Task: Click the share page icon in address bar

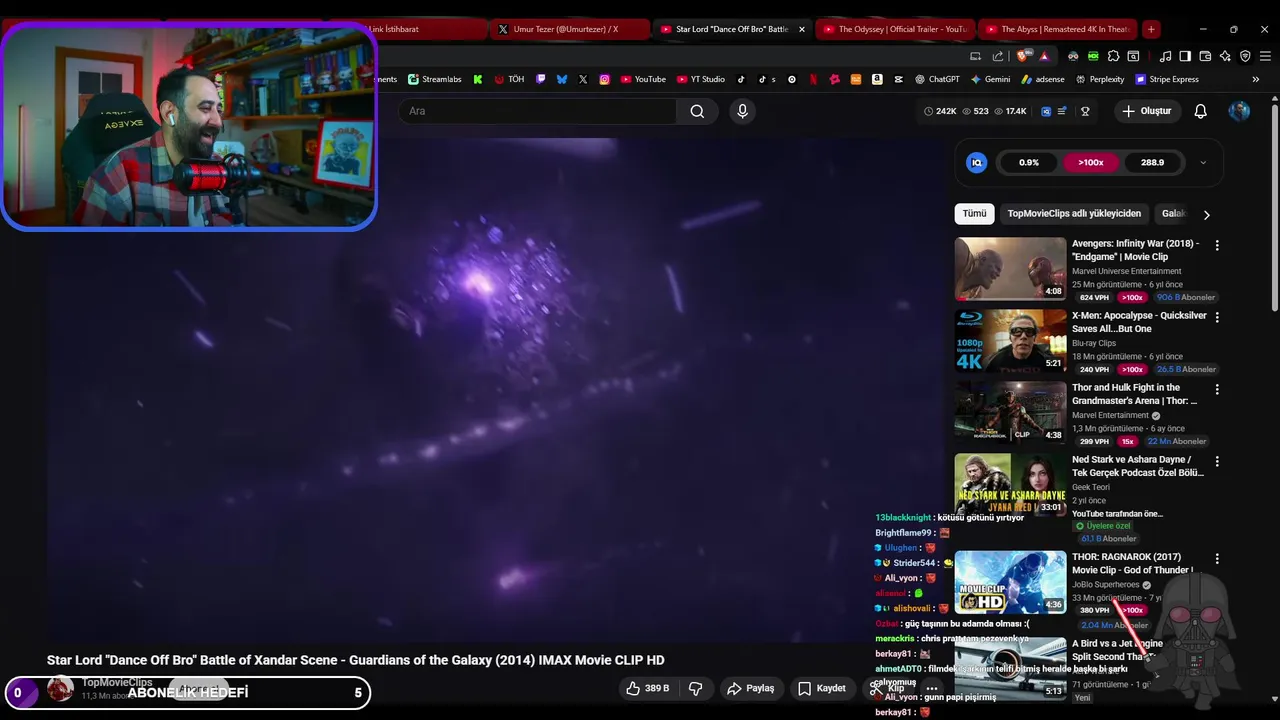Action: pos(998,56)
